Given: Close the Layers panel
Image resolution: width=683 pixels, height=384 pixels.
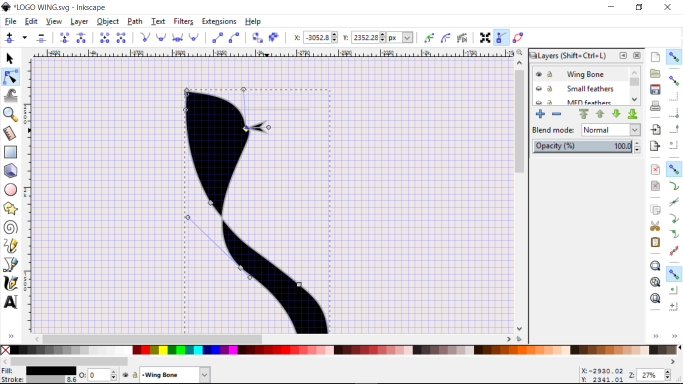Looking at the screenshot, I should click(x=637, y=56).
